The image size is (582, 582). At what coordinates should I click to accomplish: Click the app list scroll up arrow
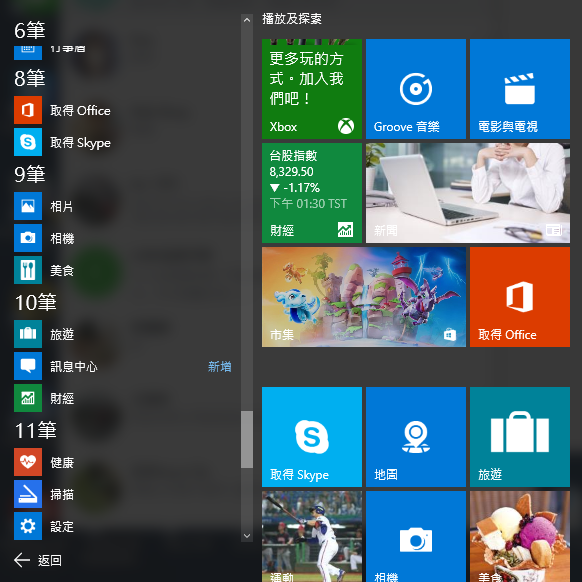pyautogui.click(x=247, y=20)
